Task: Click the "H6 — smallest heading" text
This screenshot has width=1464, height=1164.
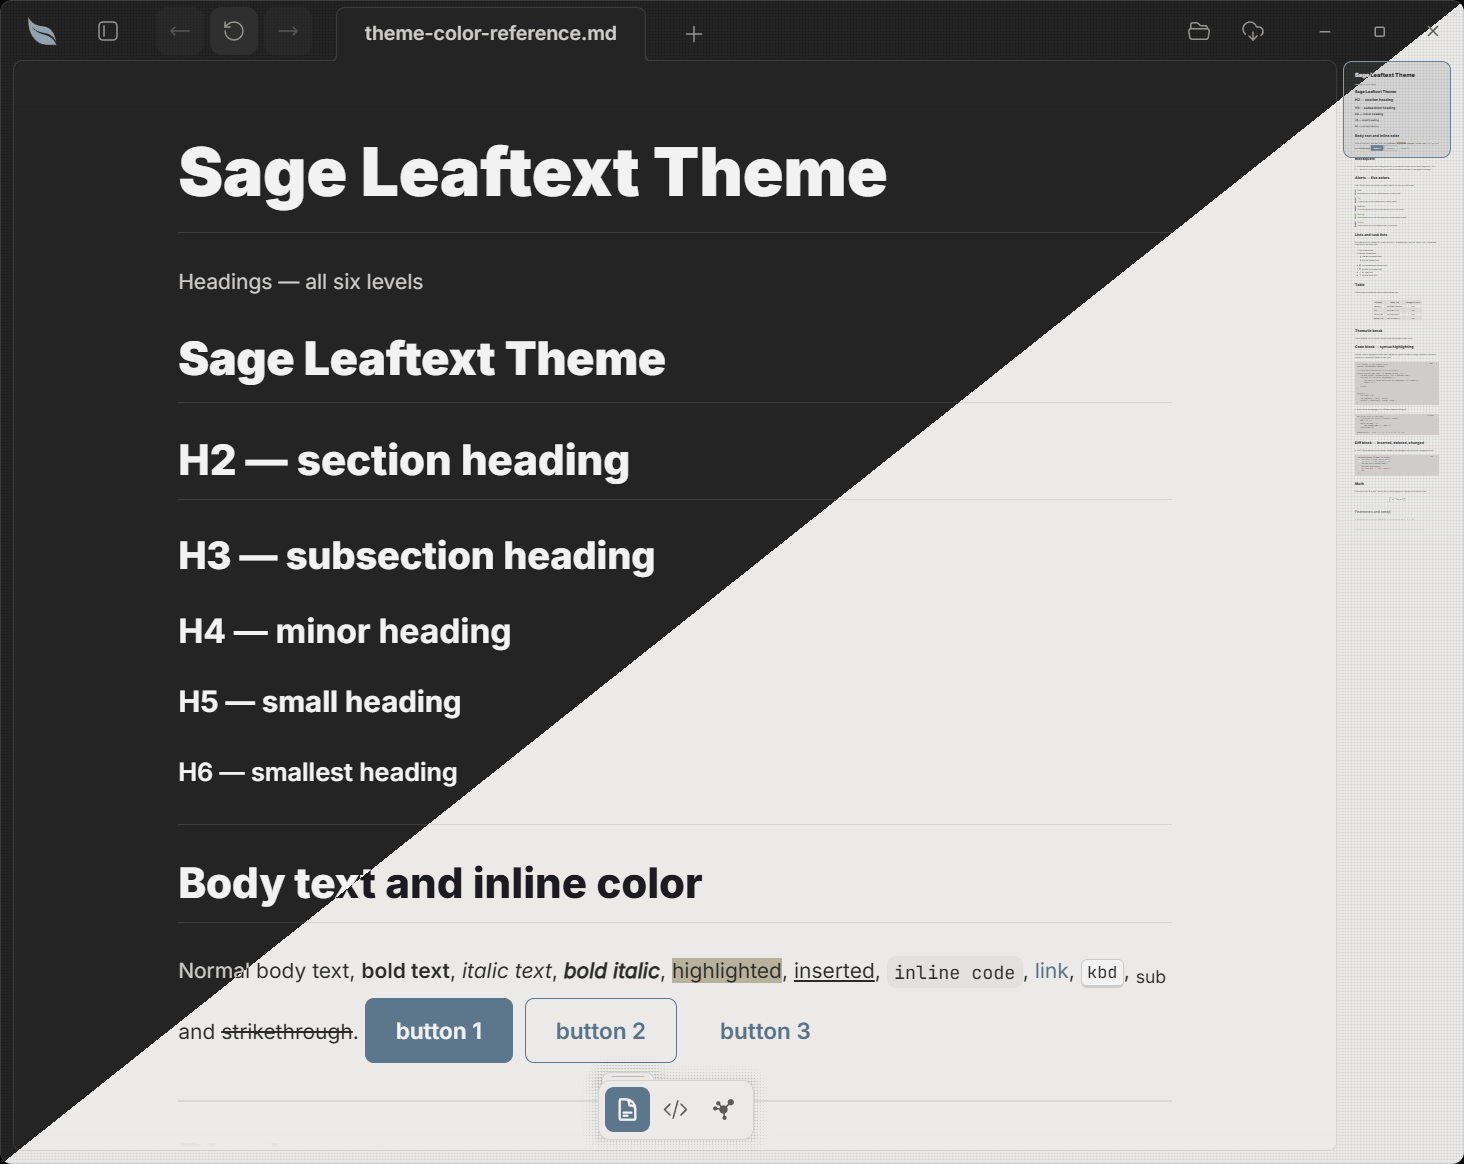Action: 318,773
